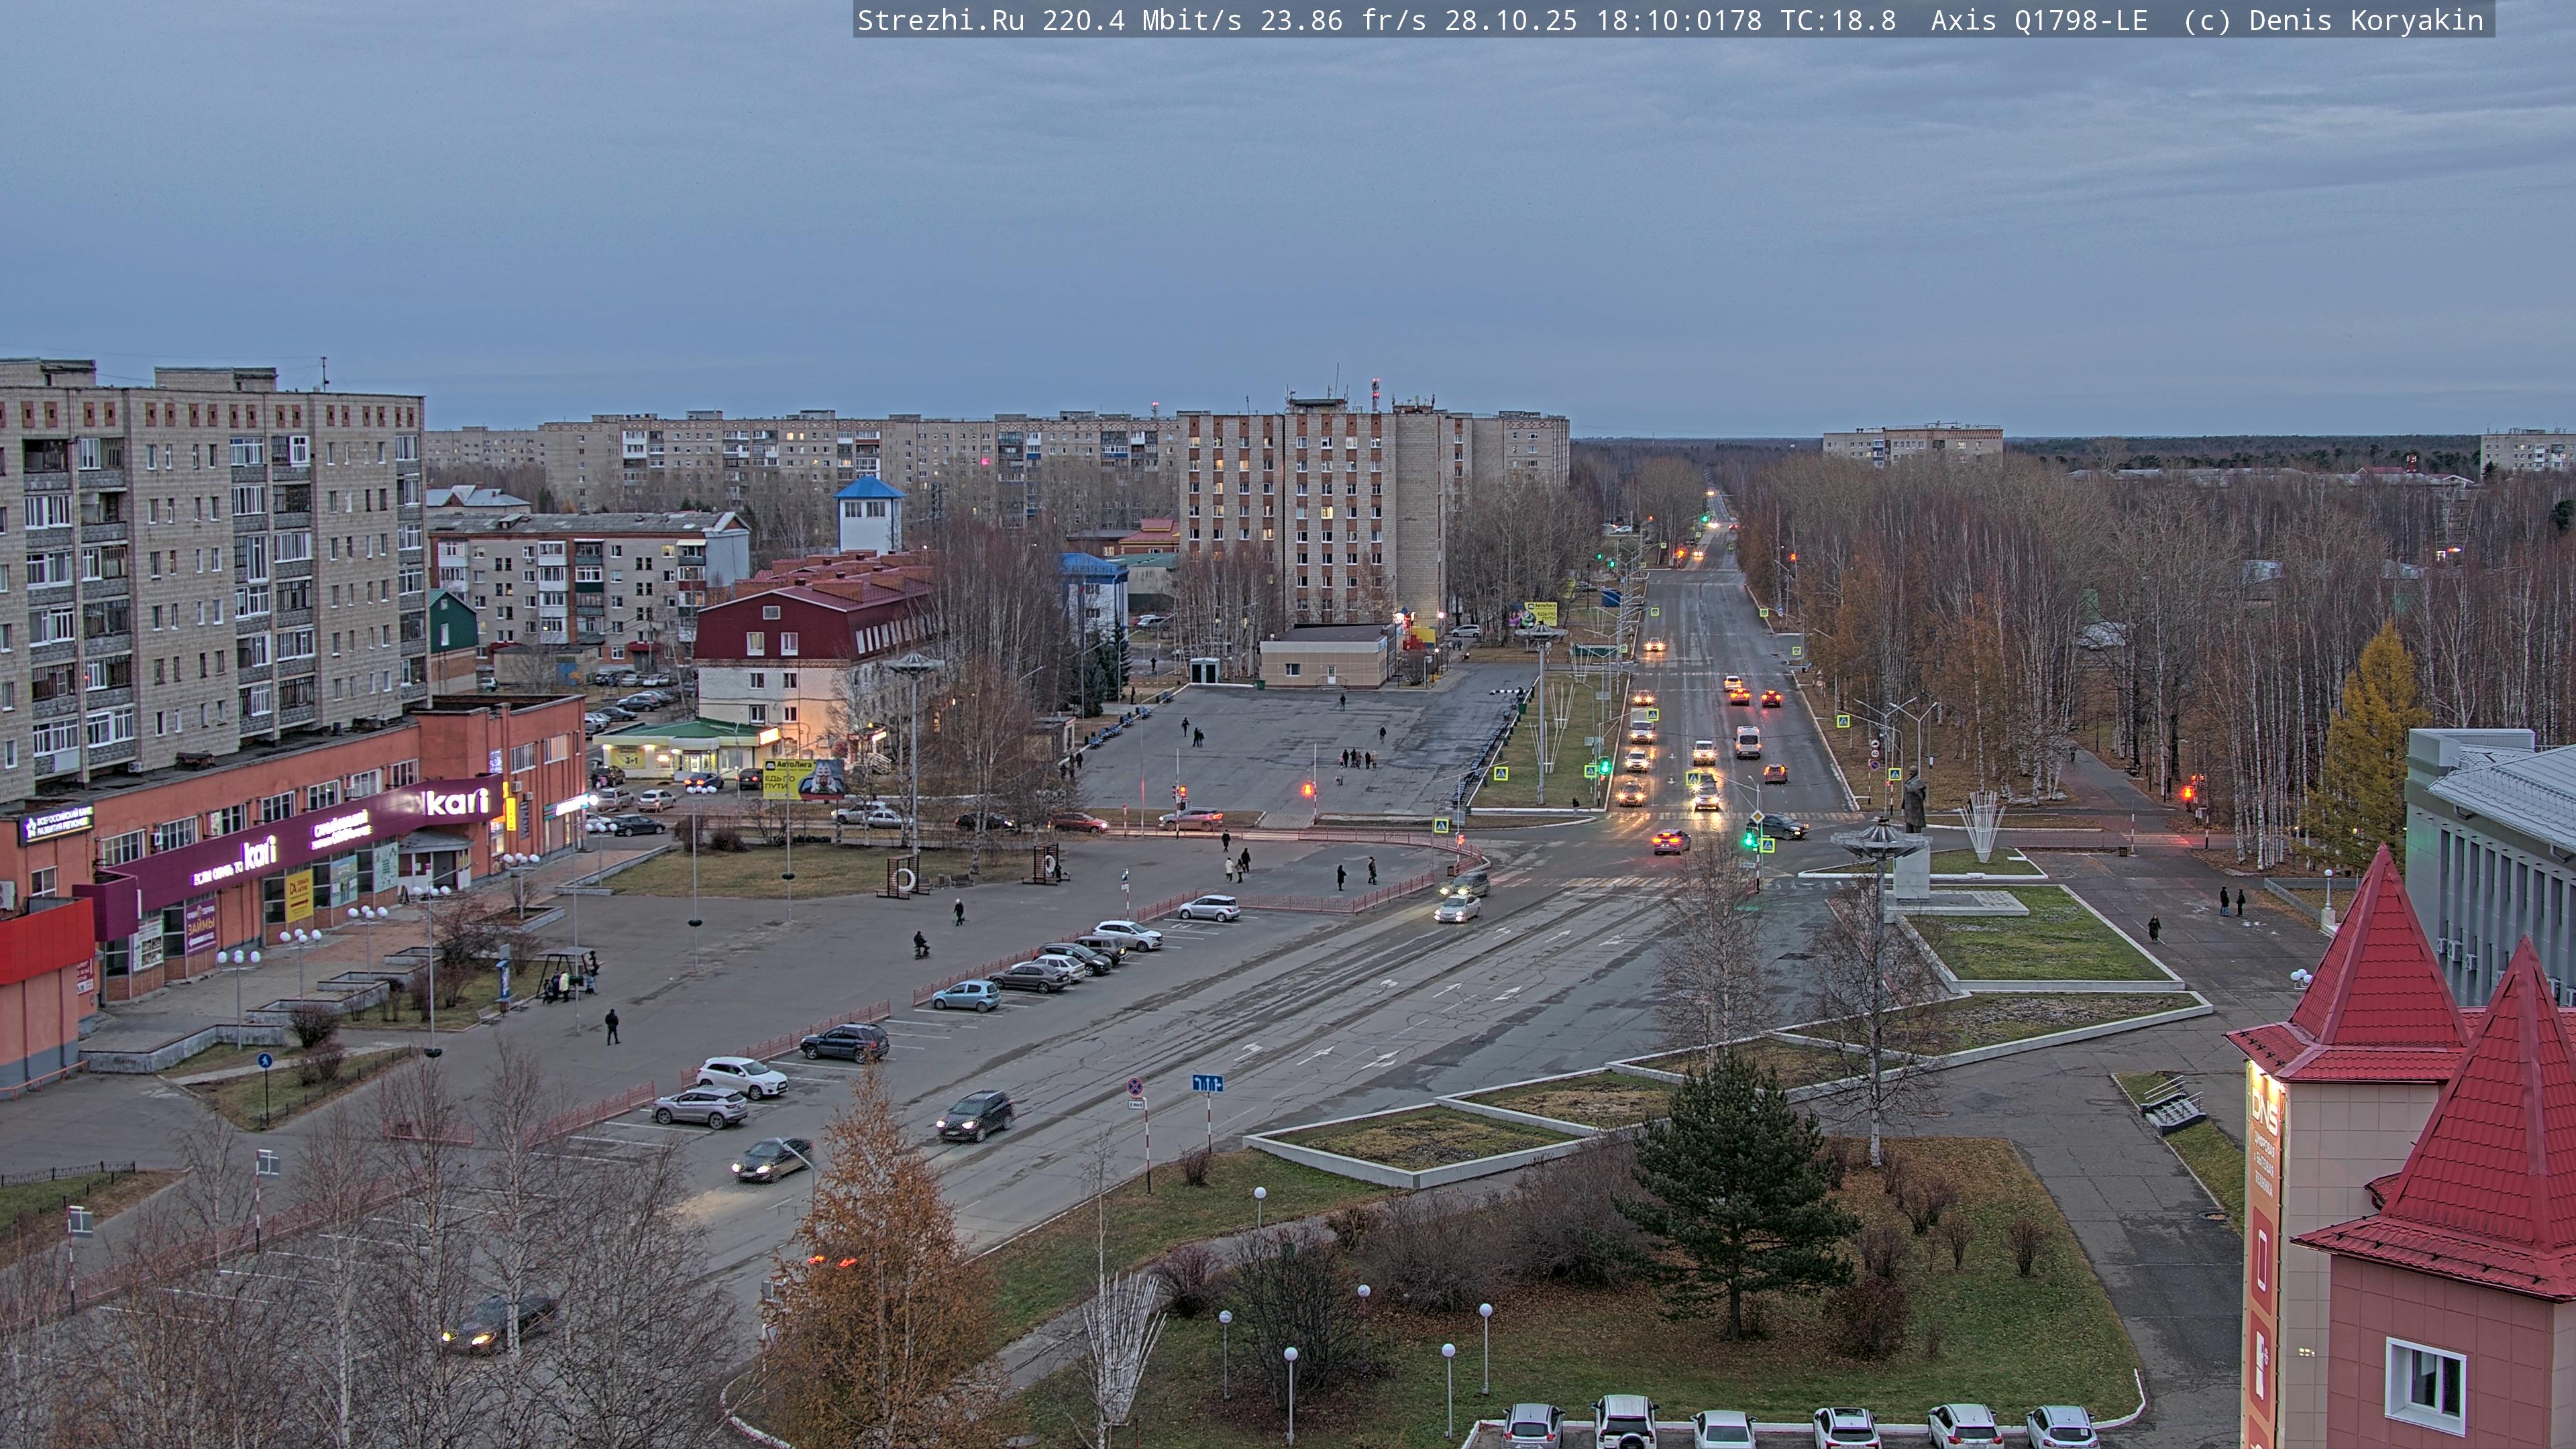The width and height of the screenshot is (2576, 1449).
Task: Click the no-parking sign near the road
Action: [x=1135, y=1086]
